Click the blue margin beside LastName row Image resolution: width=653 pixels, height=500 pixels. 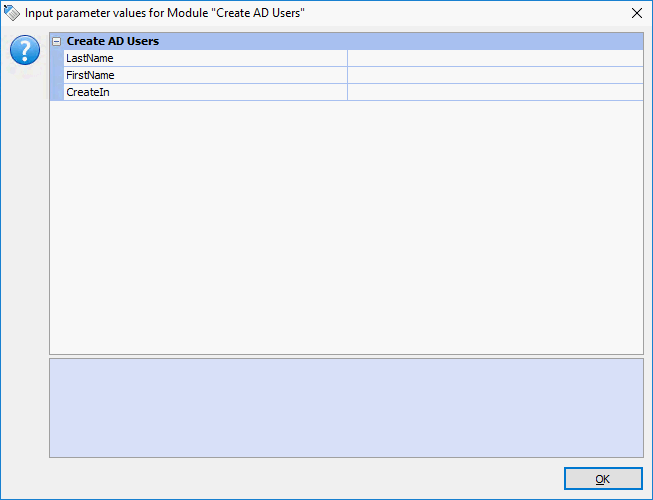point(57,58)
